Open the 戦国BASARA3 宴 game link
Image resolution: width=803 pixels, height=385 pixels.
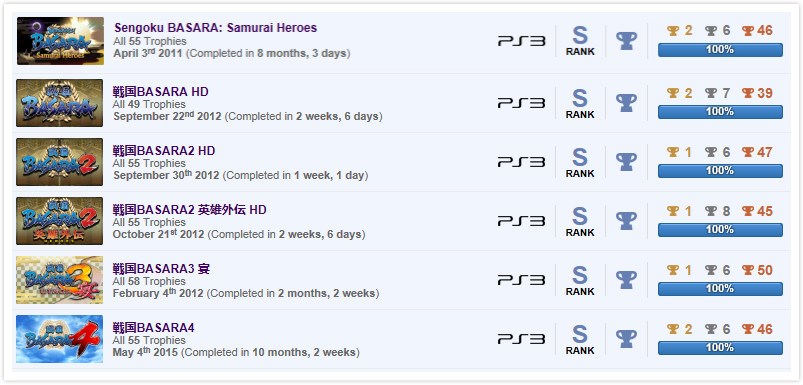[161, 269]
